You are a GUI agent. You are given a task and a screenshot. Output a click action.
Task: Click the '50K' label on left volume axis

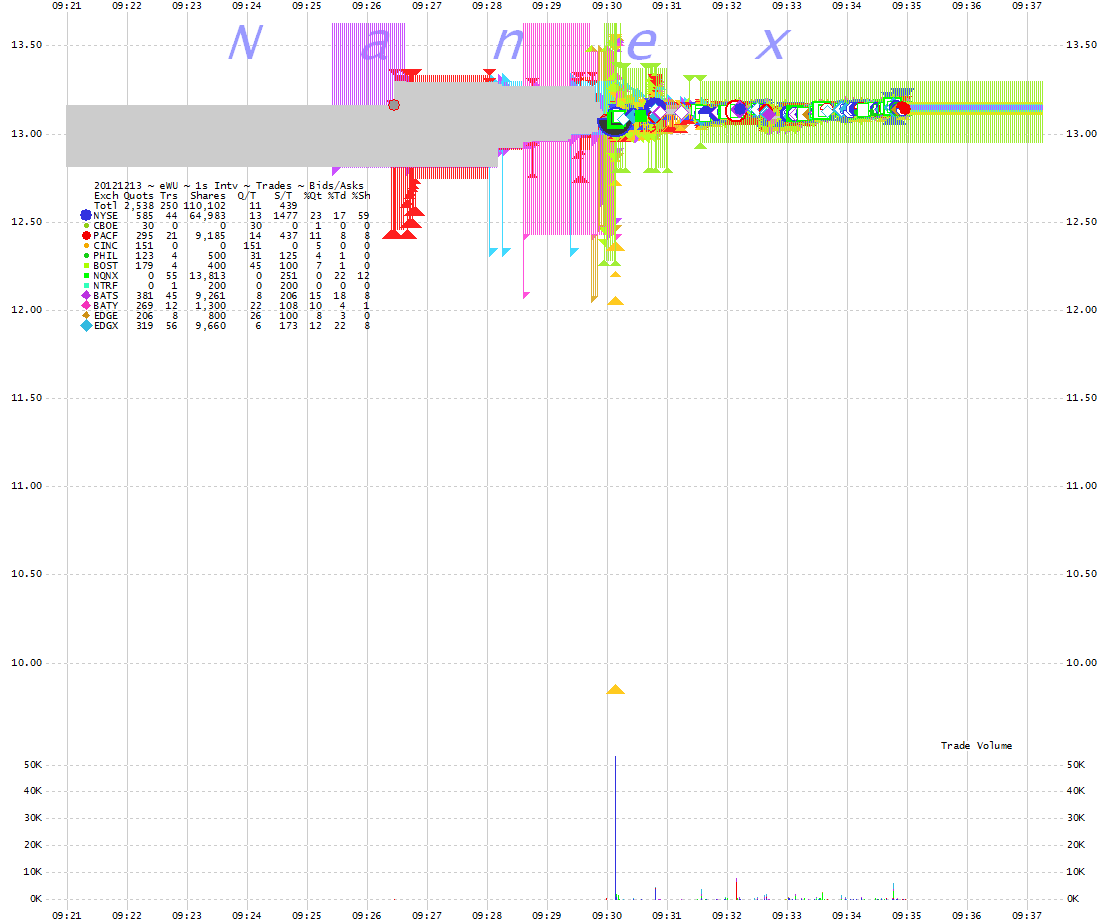33,764
